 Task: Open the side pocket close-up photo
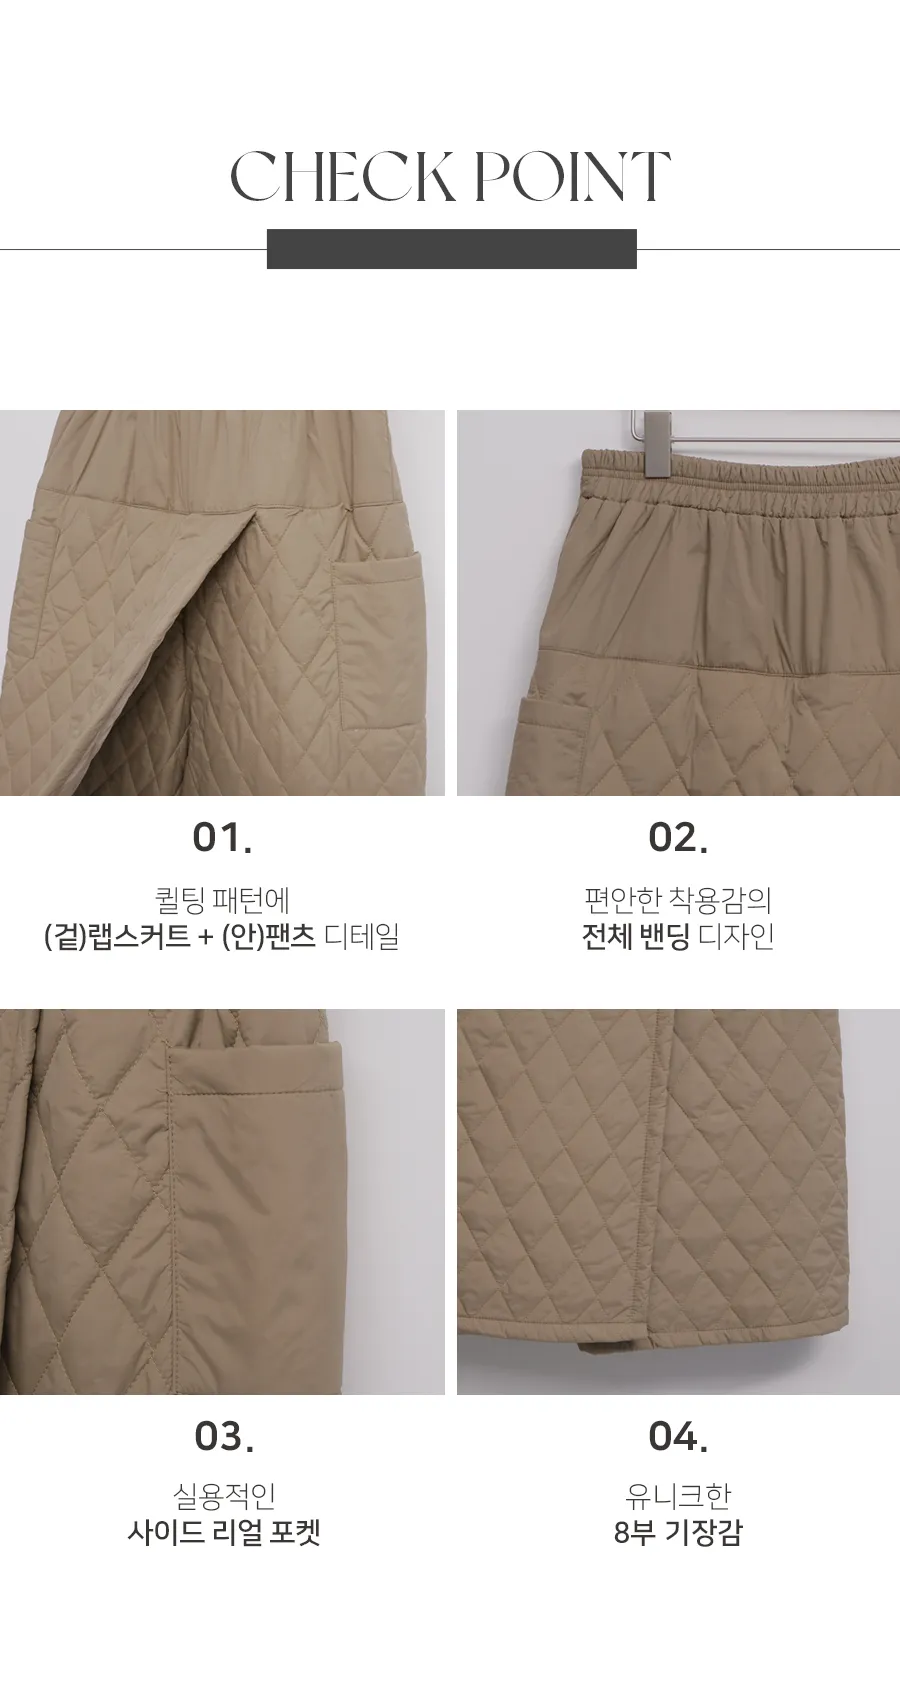point(222,1202)
